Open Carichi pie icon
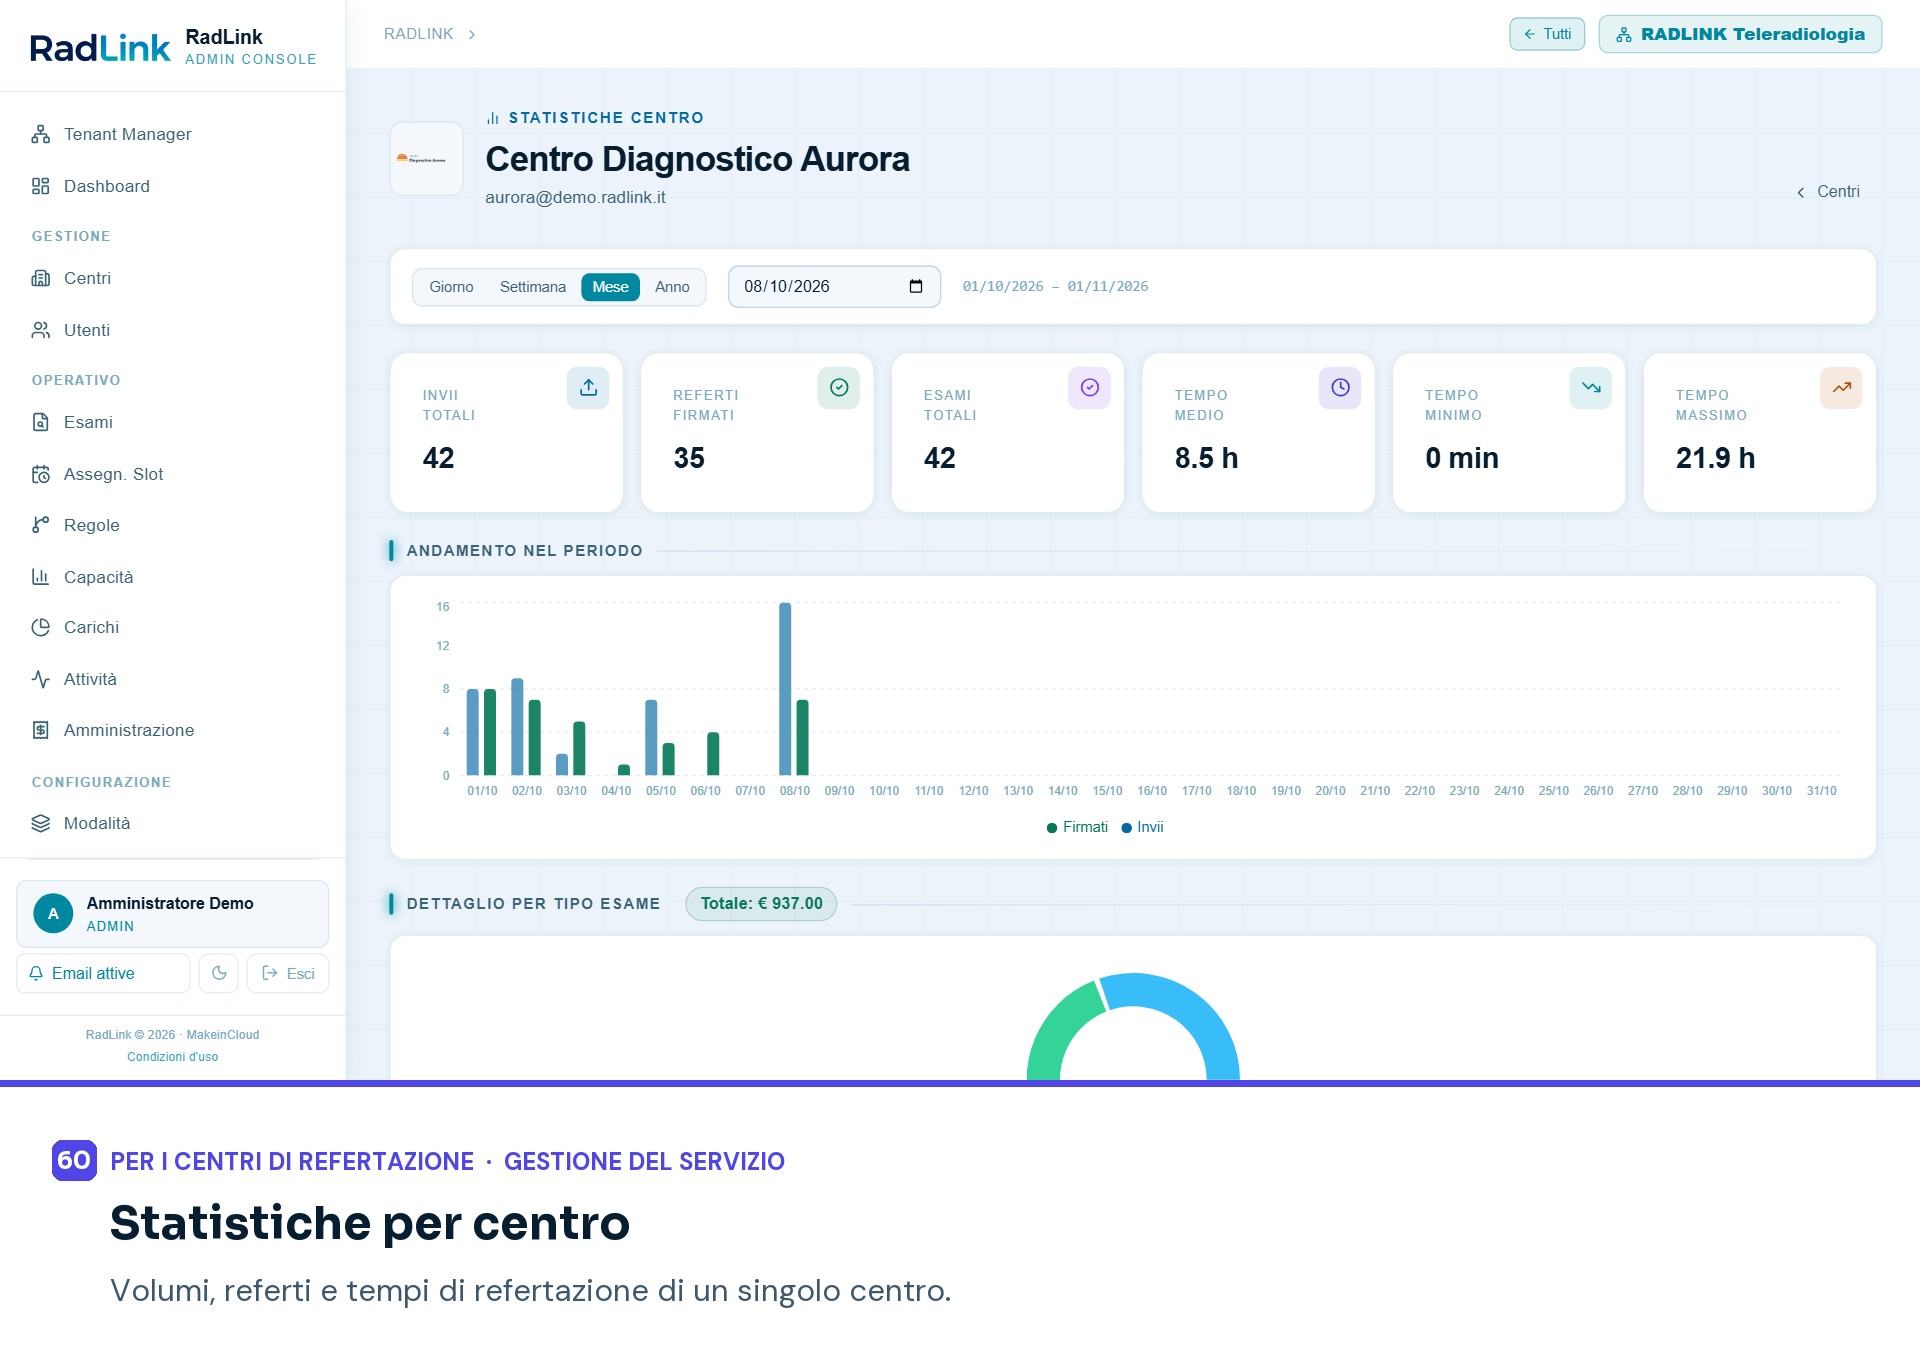Image resolution: width=1920 pixels, height=1368 pixels. click(x=40, y=627)
